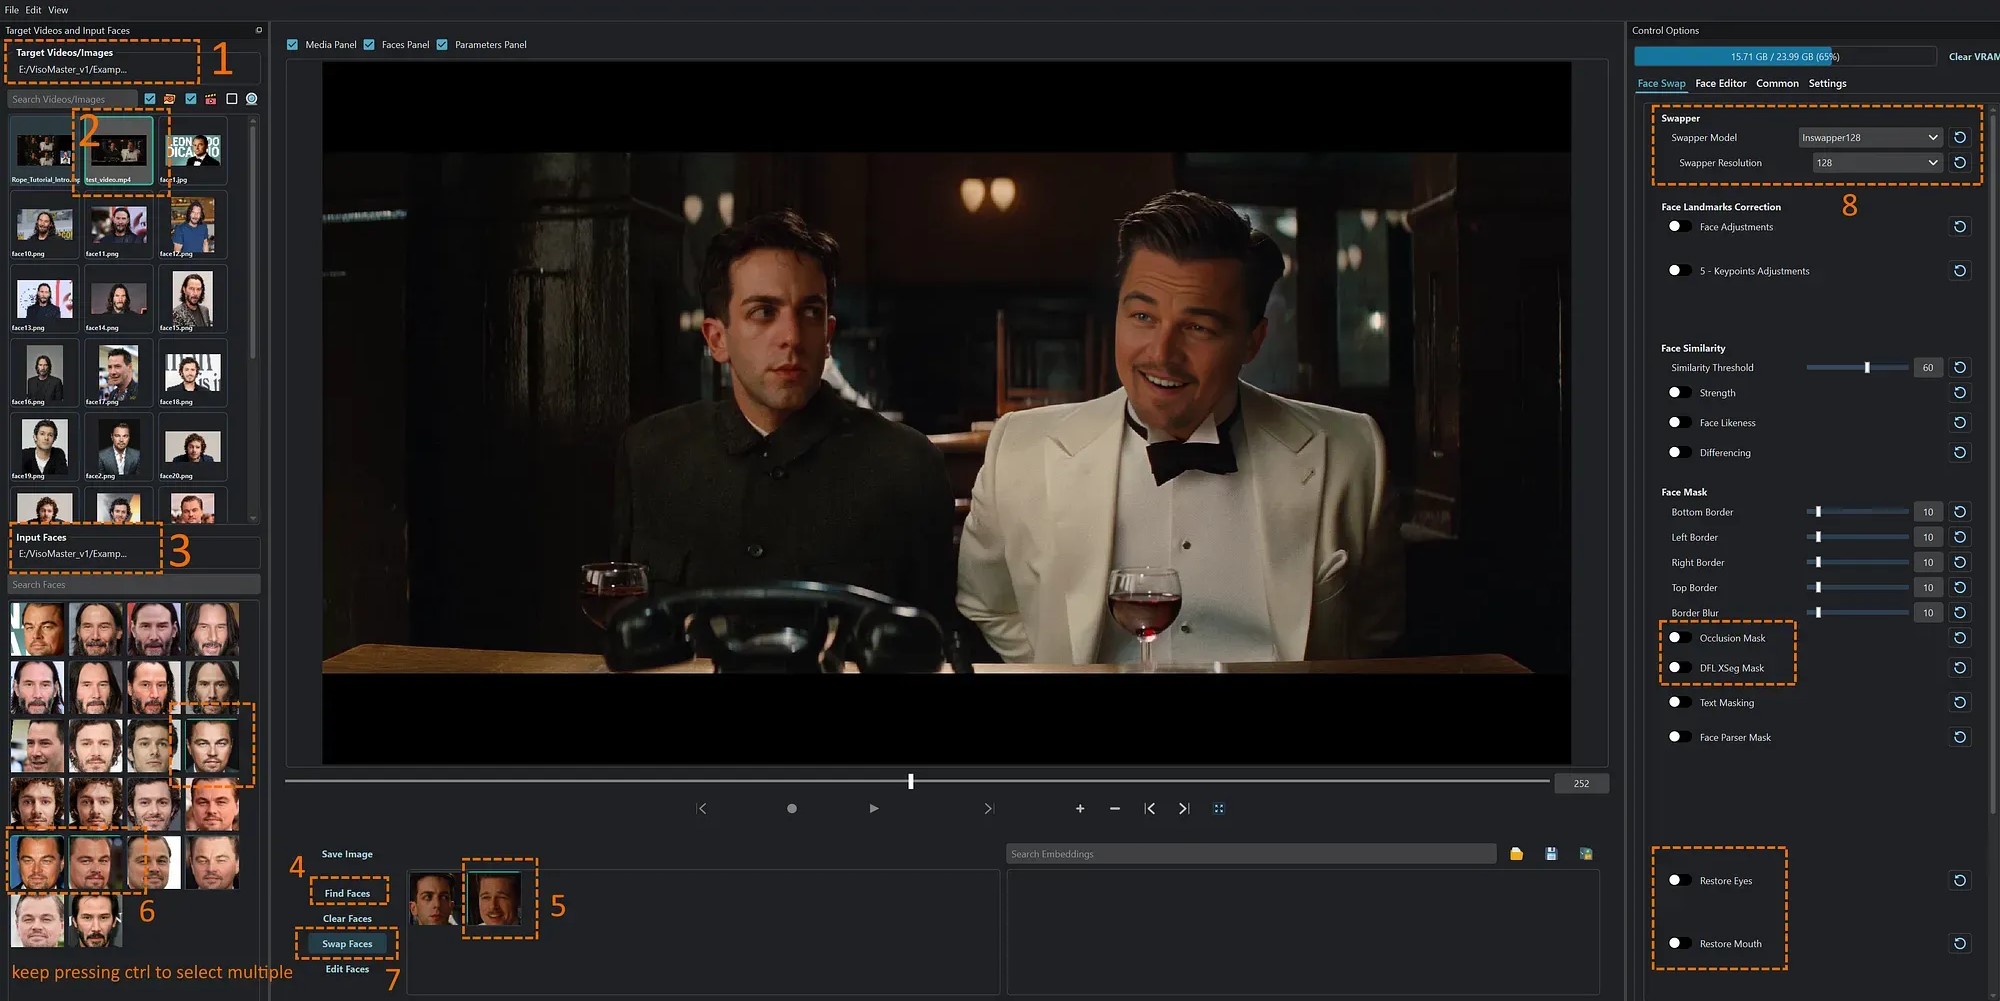Turn on Restore Eyes toggle
This screenshot has width=2000, height=1001.
coord(1680,881)
